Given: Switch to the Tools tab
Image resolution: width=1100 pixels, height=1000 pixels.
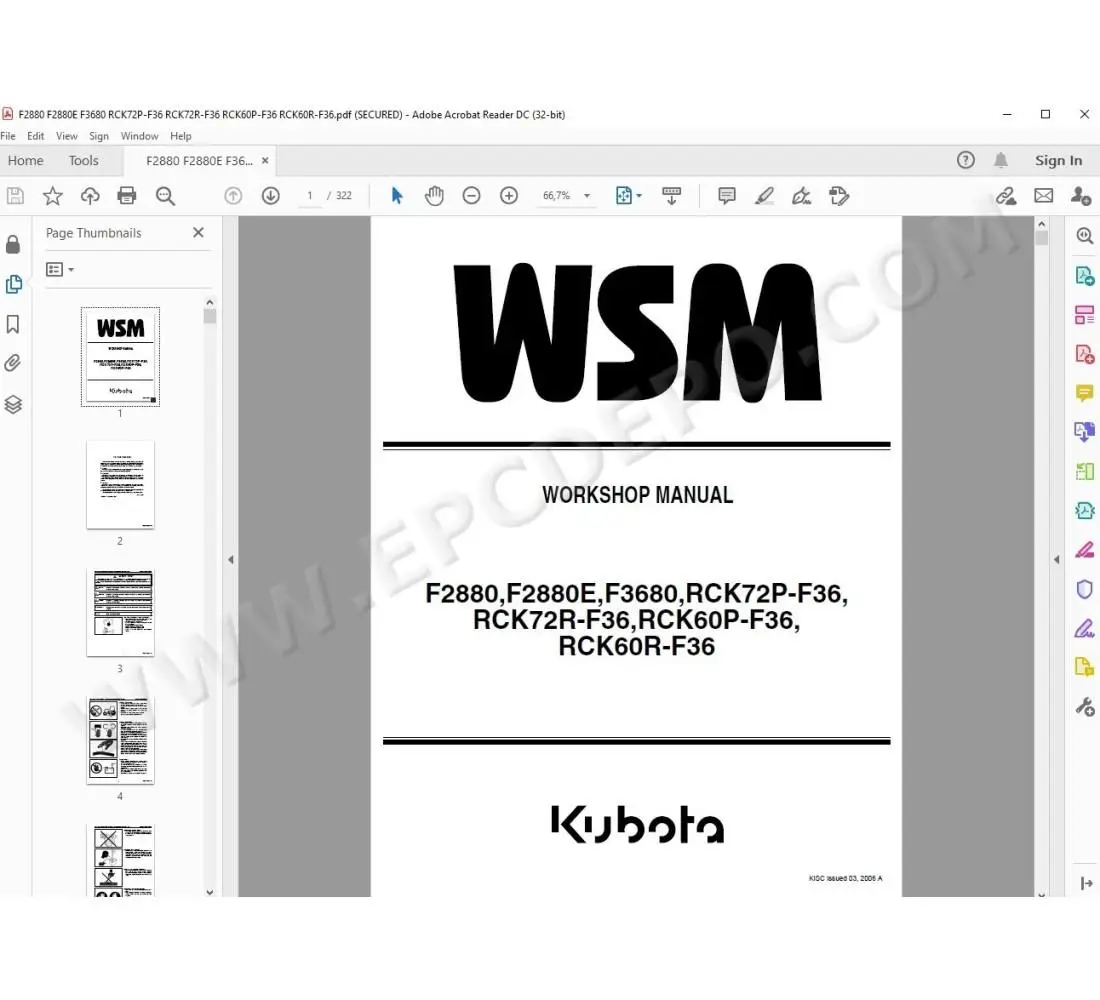Looking at the screenshot, I should click(x=83, y=161).
